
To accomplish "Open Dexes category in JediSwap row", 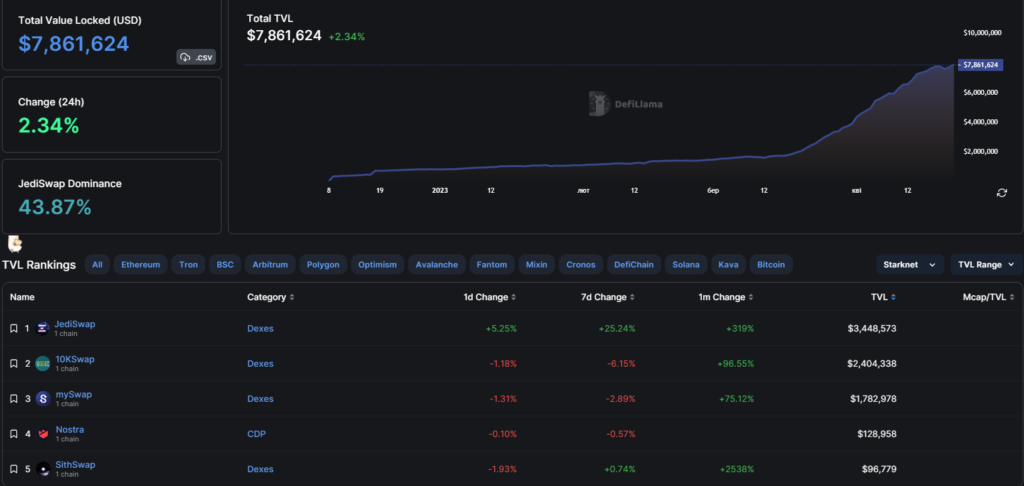I will (260, 329).
